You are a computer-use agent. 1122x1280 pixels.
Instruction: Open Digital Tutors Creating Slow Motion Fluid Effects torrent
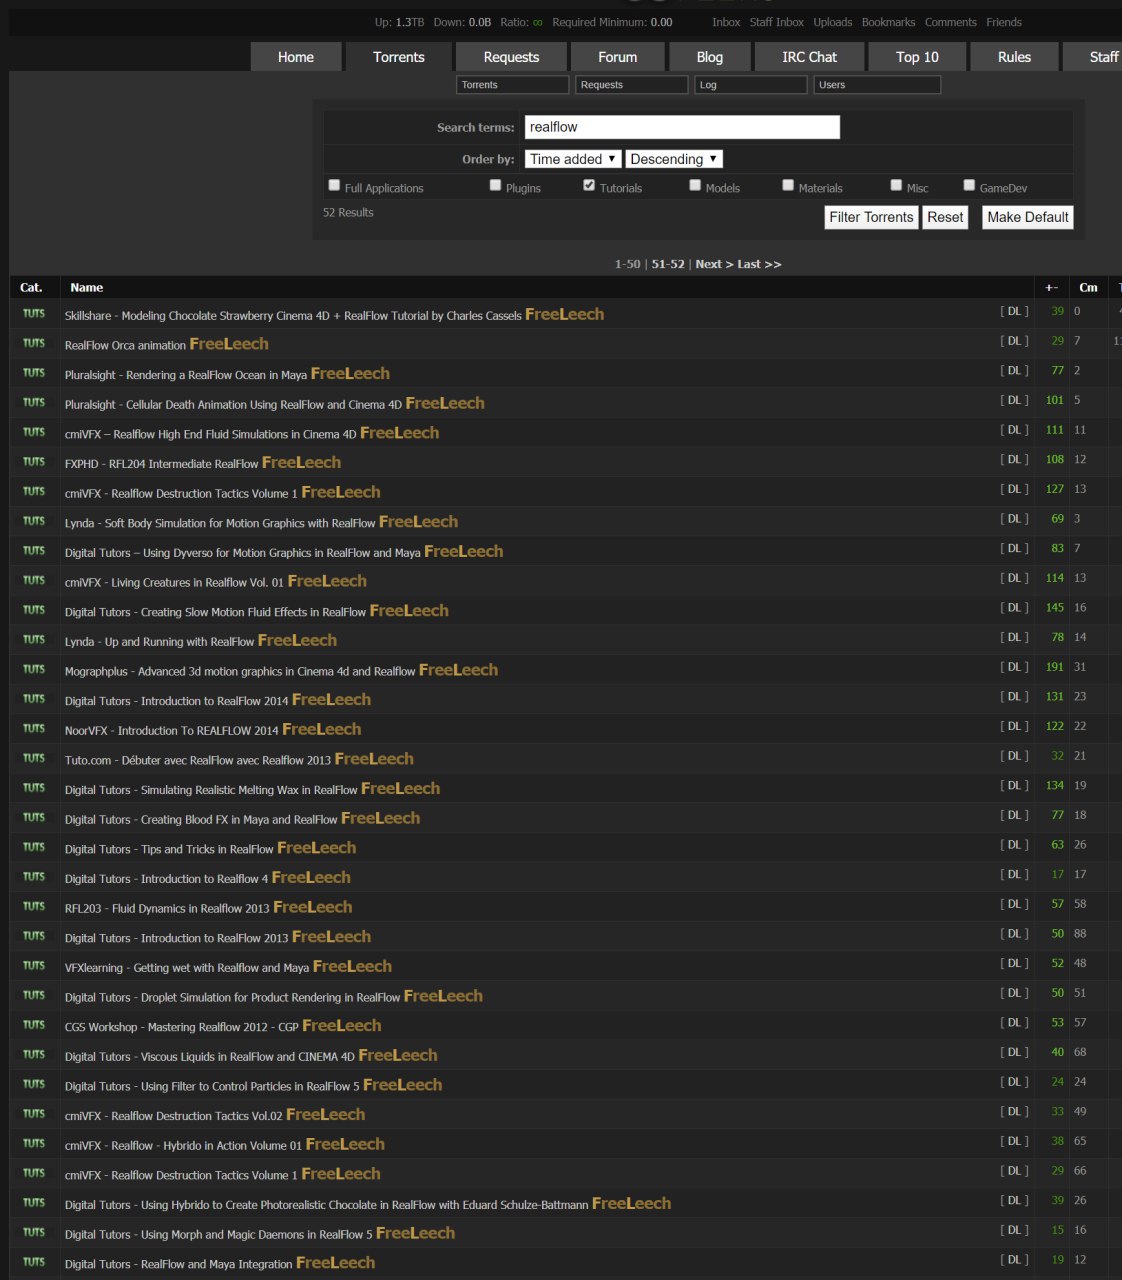(x=215, y=612)
